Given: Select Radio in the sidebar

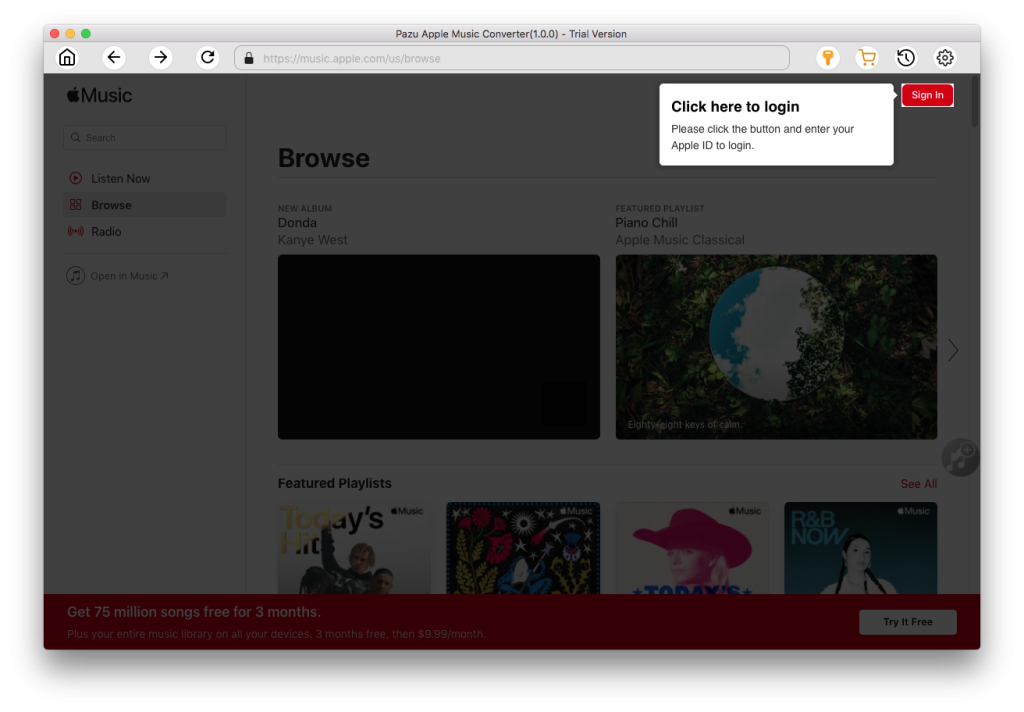Looking at the screenshot, I should [106, 232].
